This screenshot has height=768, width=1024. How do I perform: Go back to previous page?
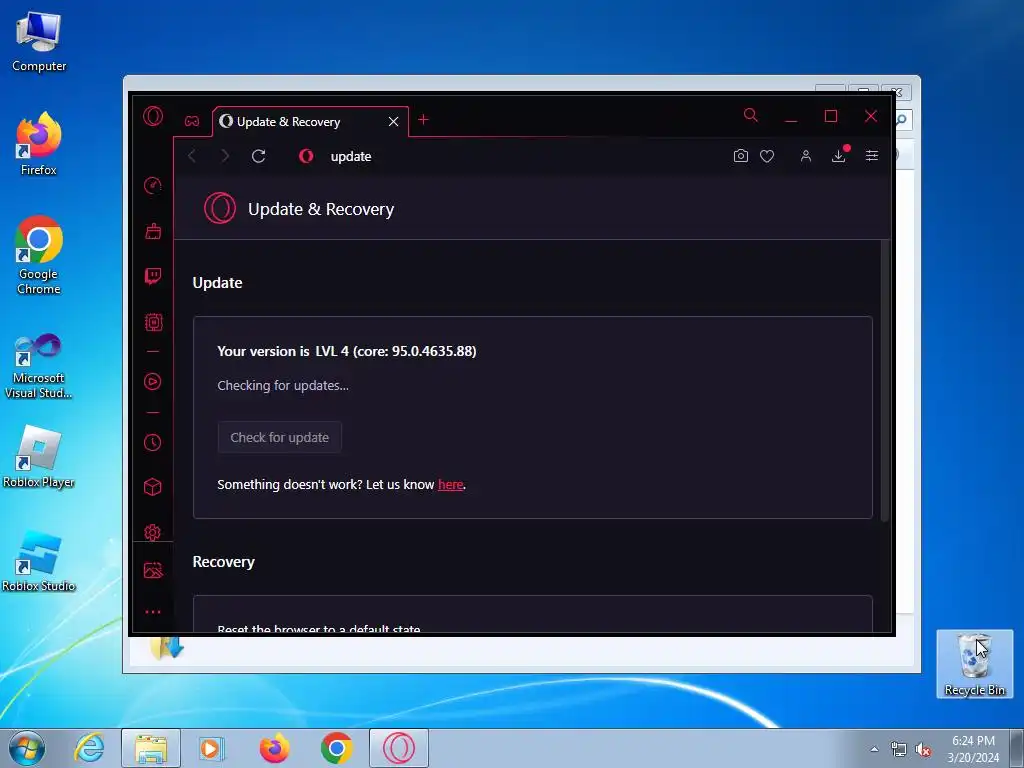coord(192,156)
